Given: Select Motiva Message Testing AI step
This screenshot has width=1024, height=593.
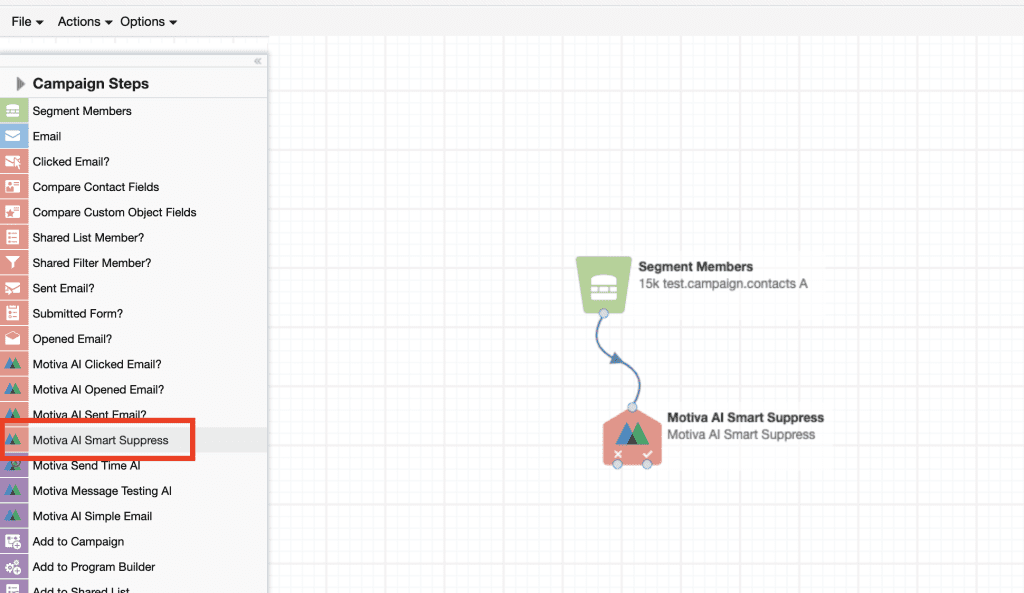Looking at the screenshot, I should [102, 491].
